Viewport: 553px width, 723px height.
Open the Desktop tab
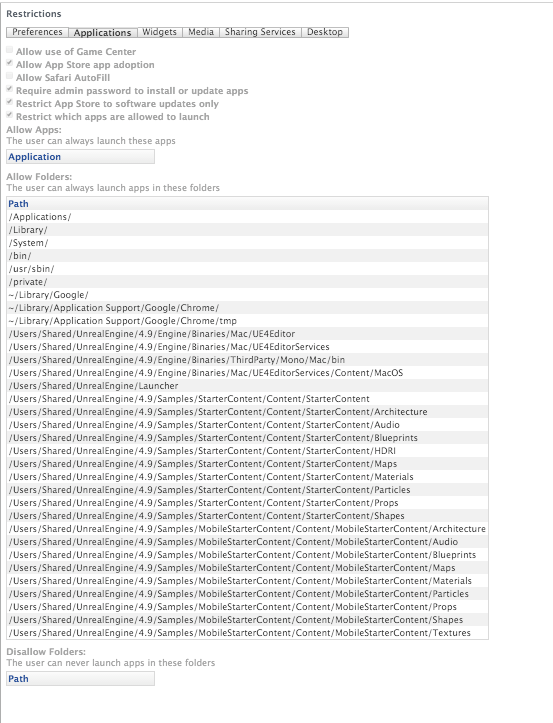coord(325,32)
